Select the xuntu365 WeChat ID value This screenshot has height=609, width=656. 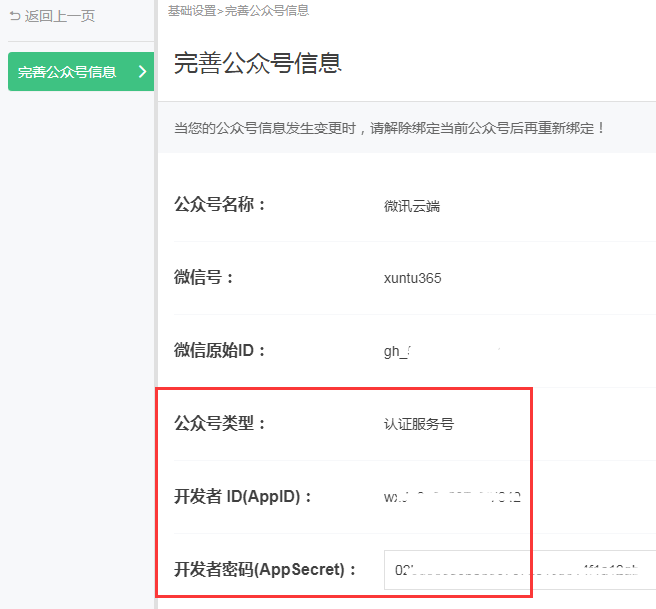[x=412, y=278]
